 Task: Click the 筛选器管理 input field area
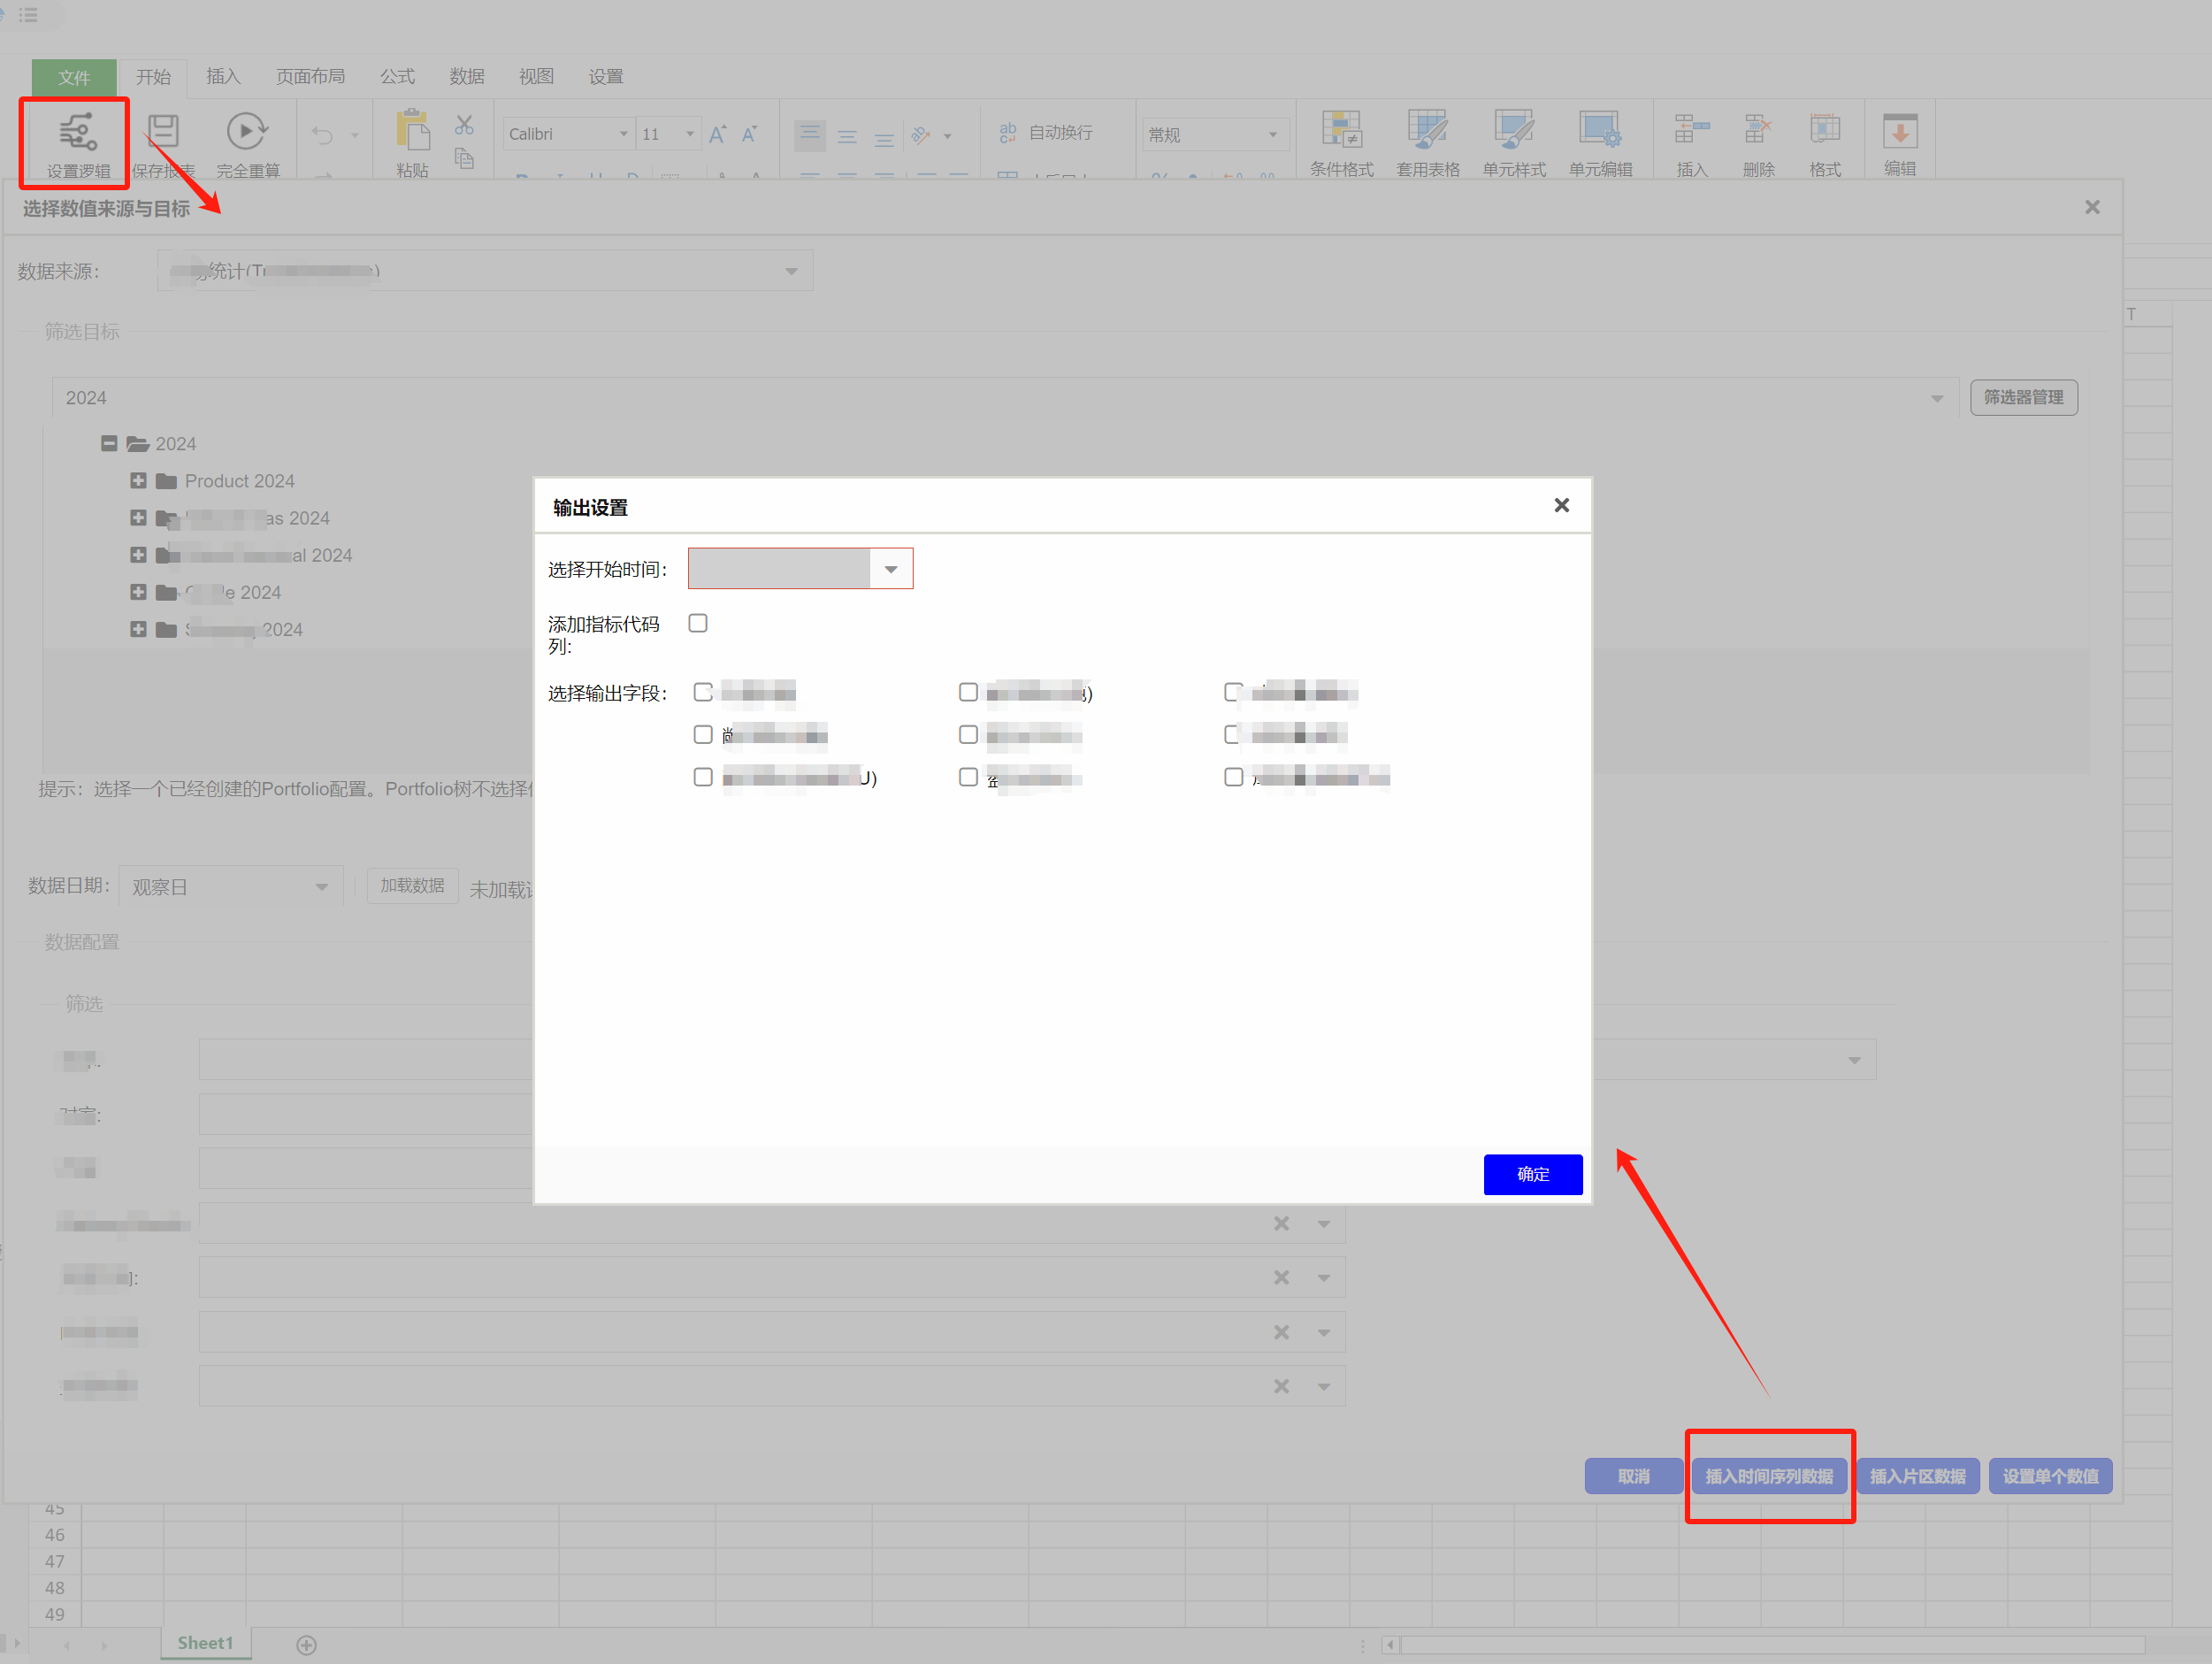(2027, 397)
